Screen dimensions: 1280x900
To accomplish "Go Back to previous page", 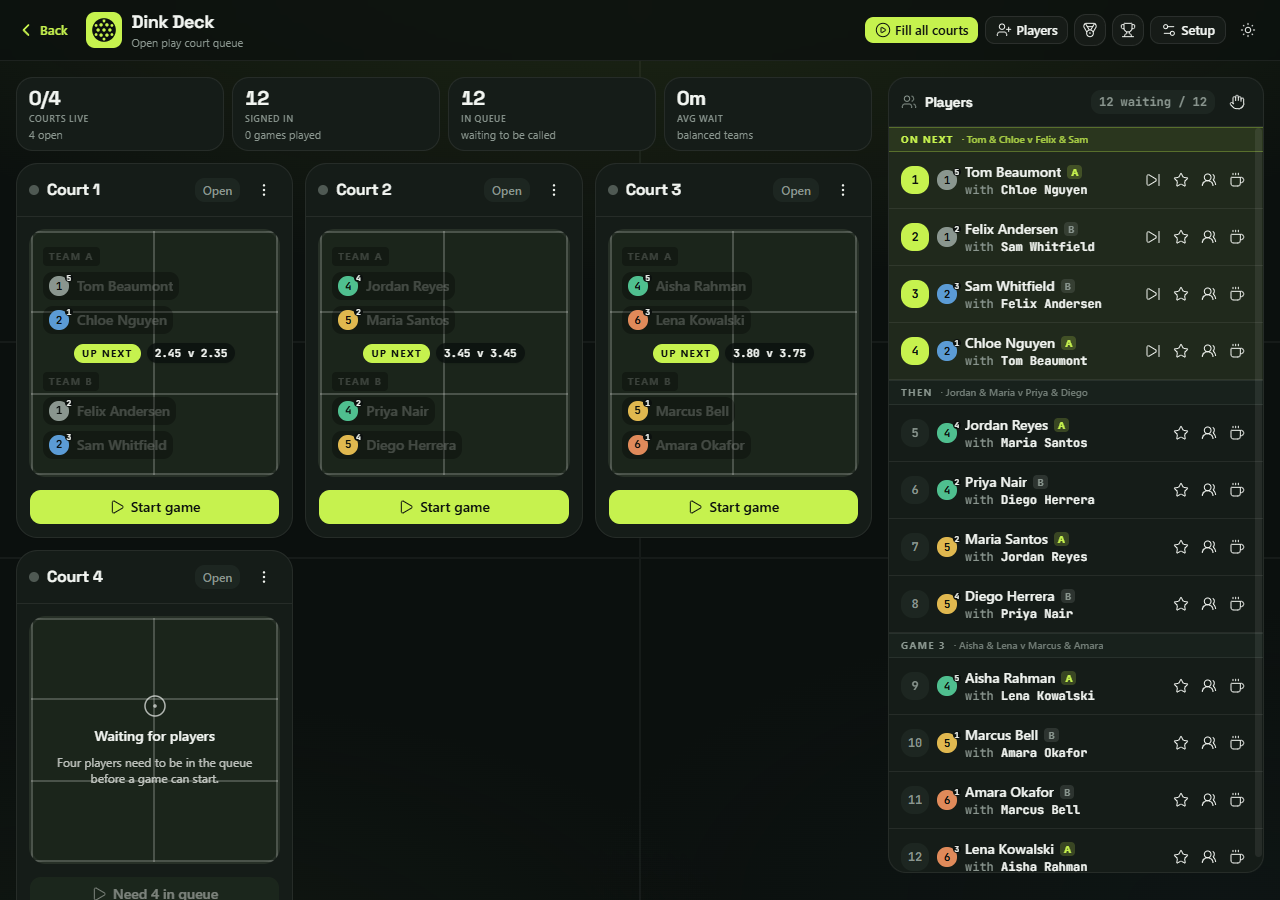I will click(45, 30).
